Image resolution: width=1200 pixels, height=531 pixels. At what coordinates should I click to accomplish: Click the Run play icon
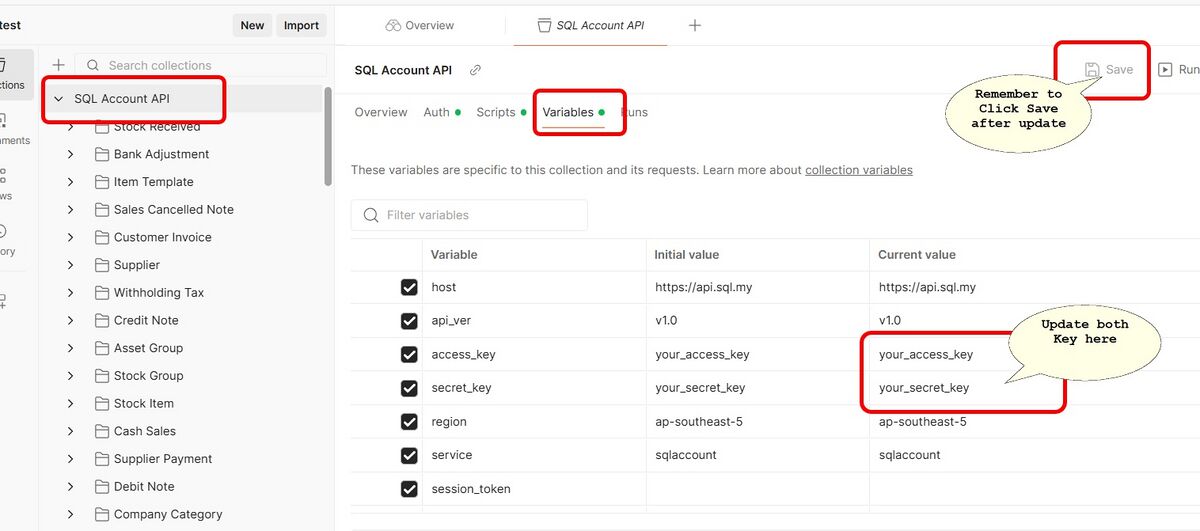(1165, 70)
